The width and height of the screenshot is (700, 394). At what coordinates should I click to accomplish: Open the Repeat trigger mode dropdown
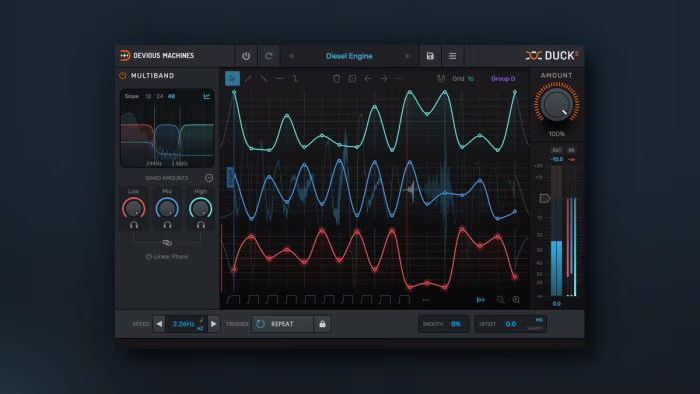click(282, 324)
